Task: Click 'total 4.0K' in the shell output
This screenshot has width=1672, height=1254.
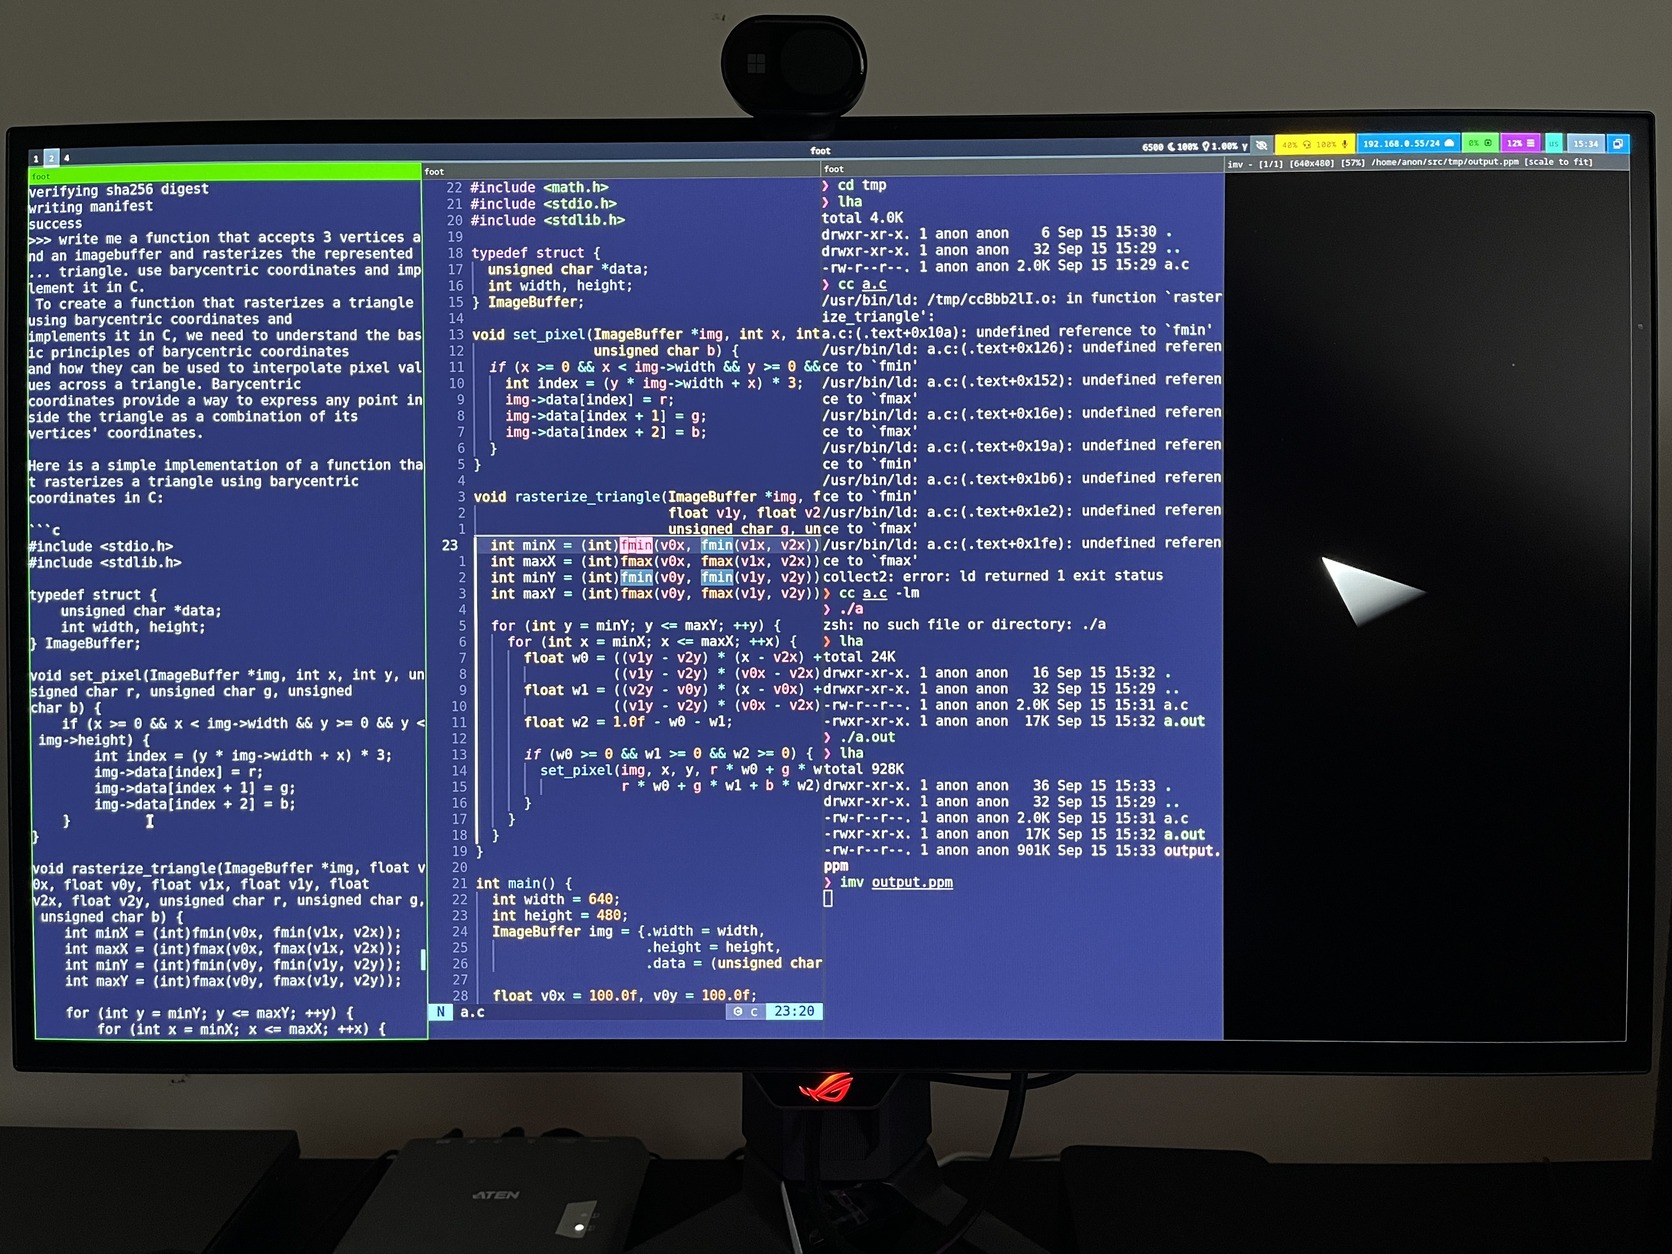Action: coord(862,217)
